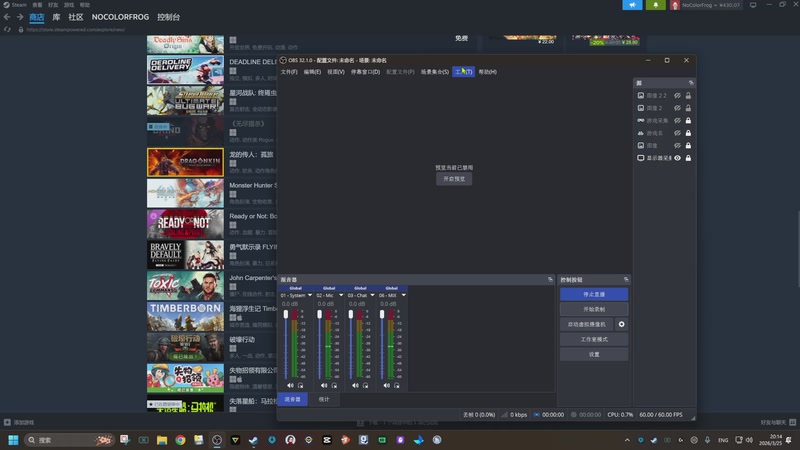
Task: Open the 01 - System channel dropdown
Action: 310,295
